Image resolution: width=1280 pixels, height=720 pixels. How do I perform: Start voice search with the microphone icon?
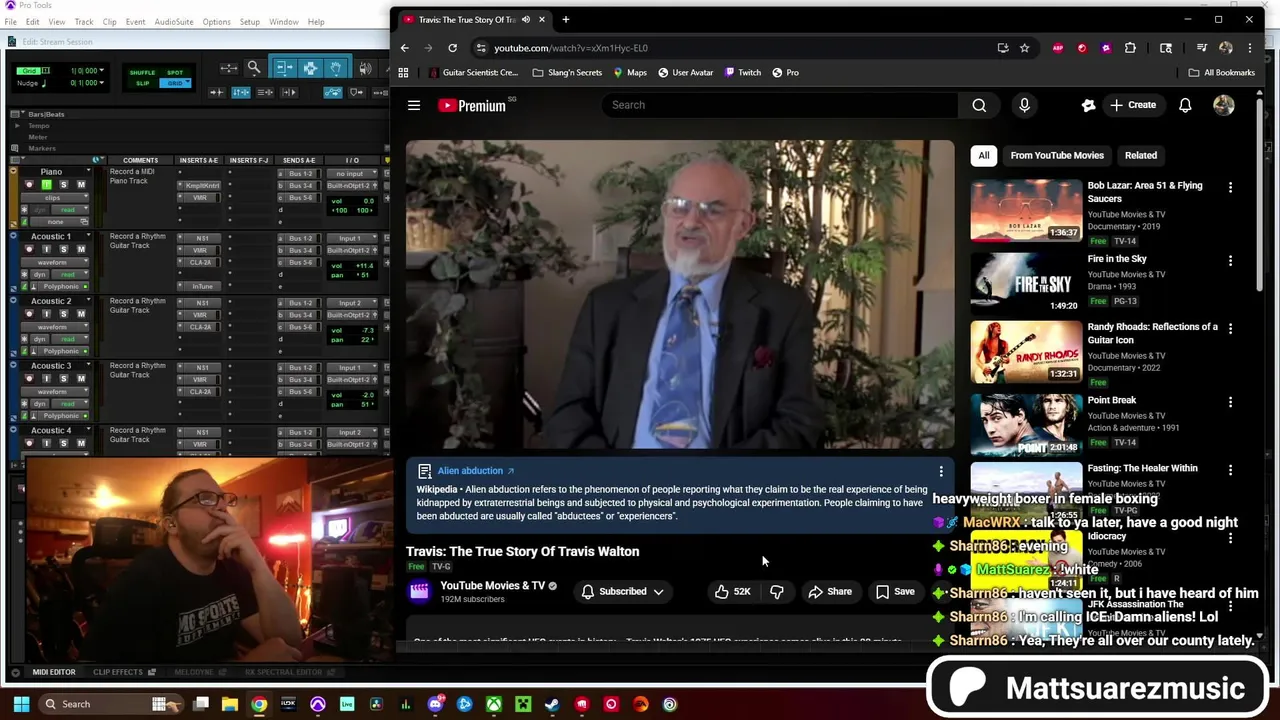1024,105
